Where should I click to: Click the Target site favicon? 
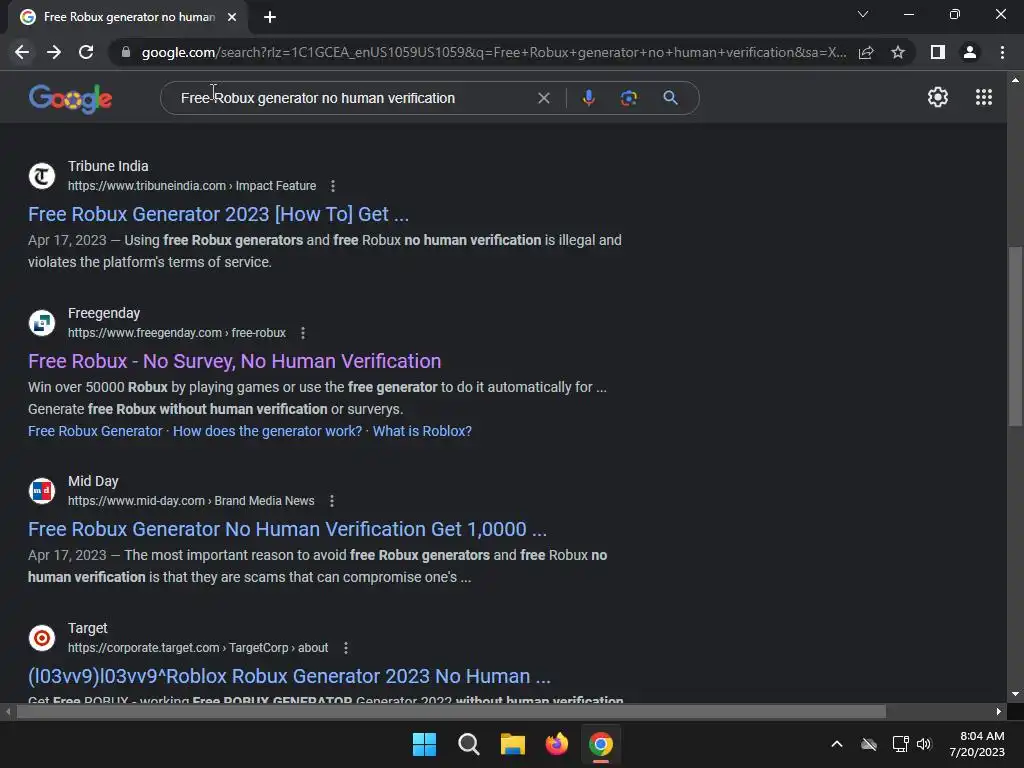(x=42, y=637)
